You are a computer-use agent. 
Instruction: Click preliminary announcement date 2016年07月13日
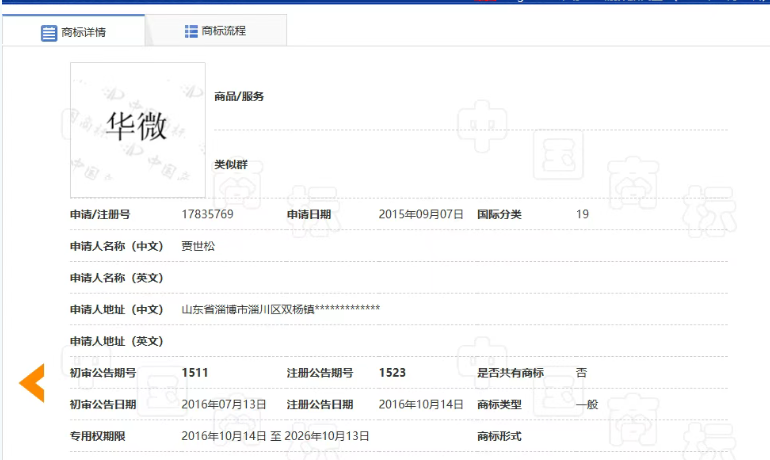click(x=224, y=405)
